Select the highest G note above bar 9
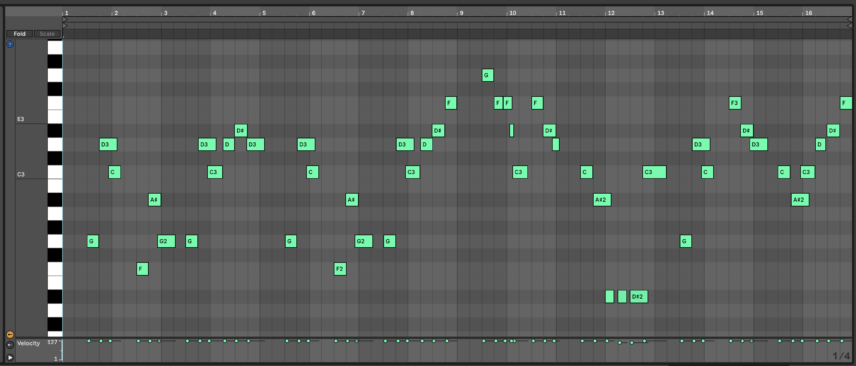 [x=488, y=75]
